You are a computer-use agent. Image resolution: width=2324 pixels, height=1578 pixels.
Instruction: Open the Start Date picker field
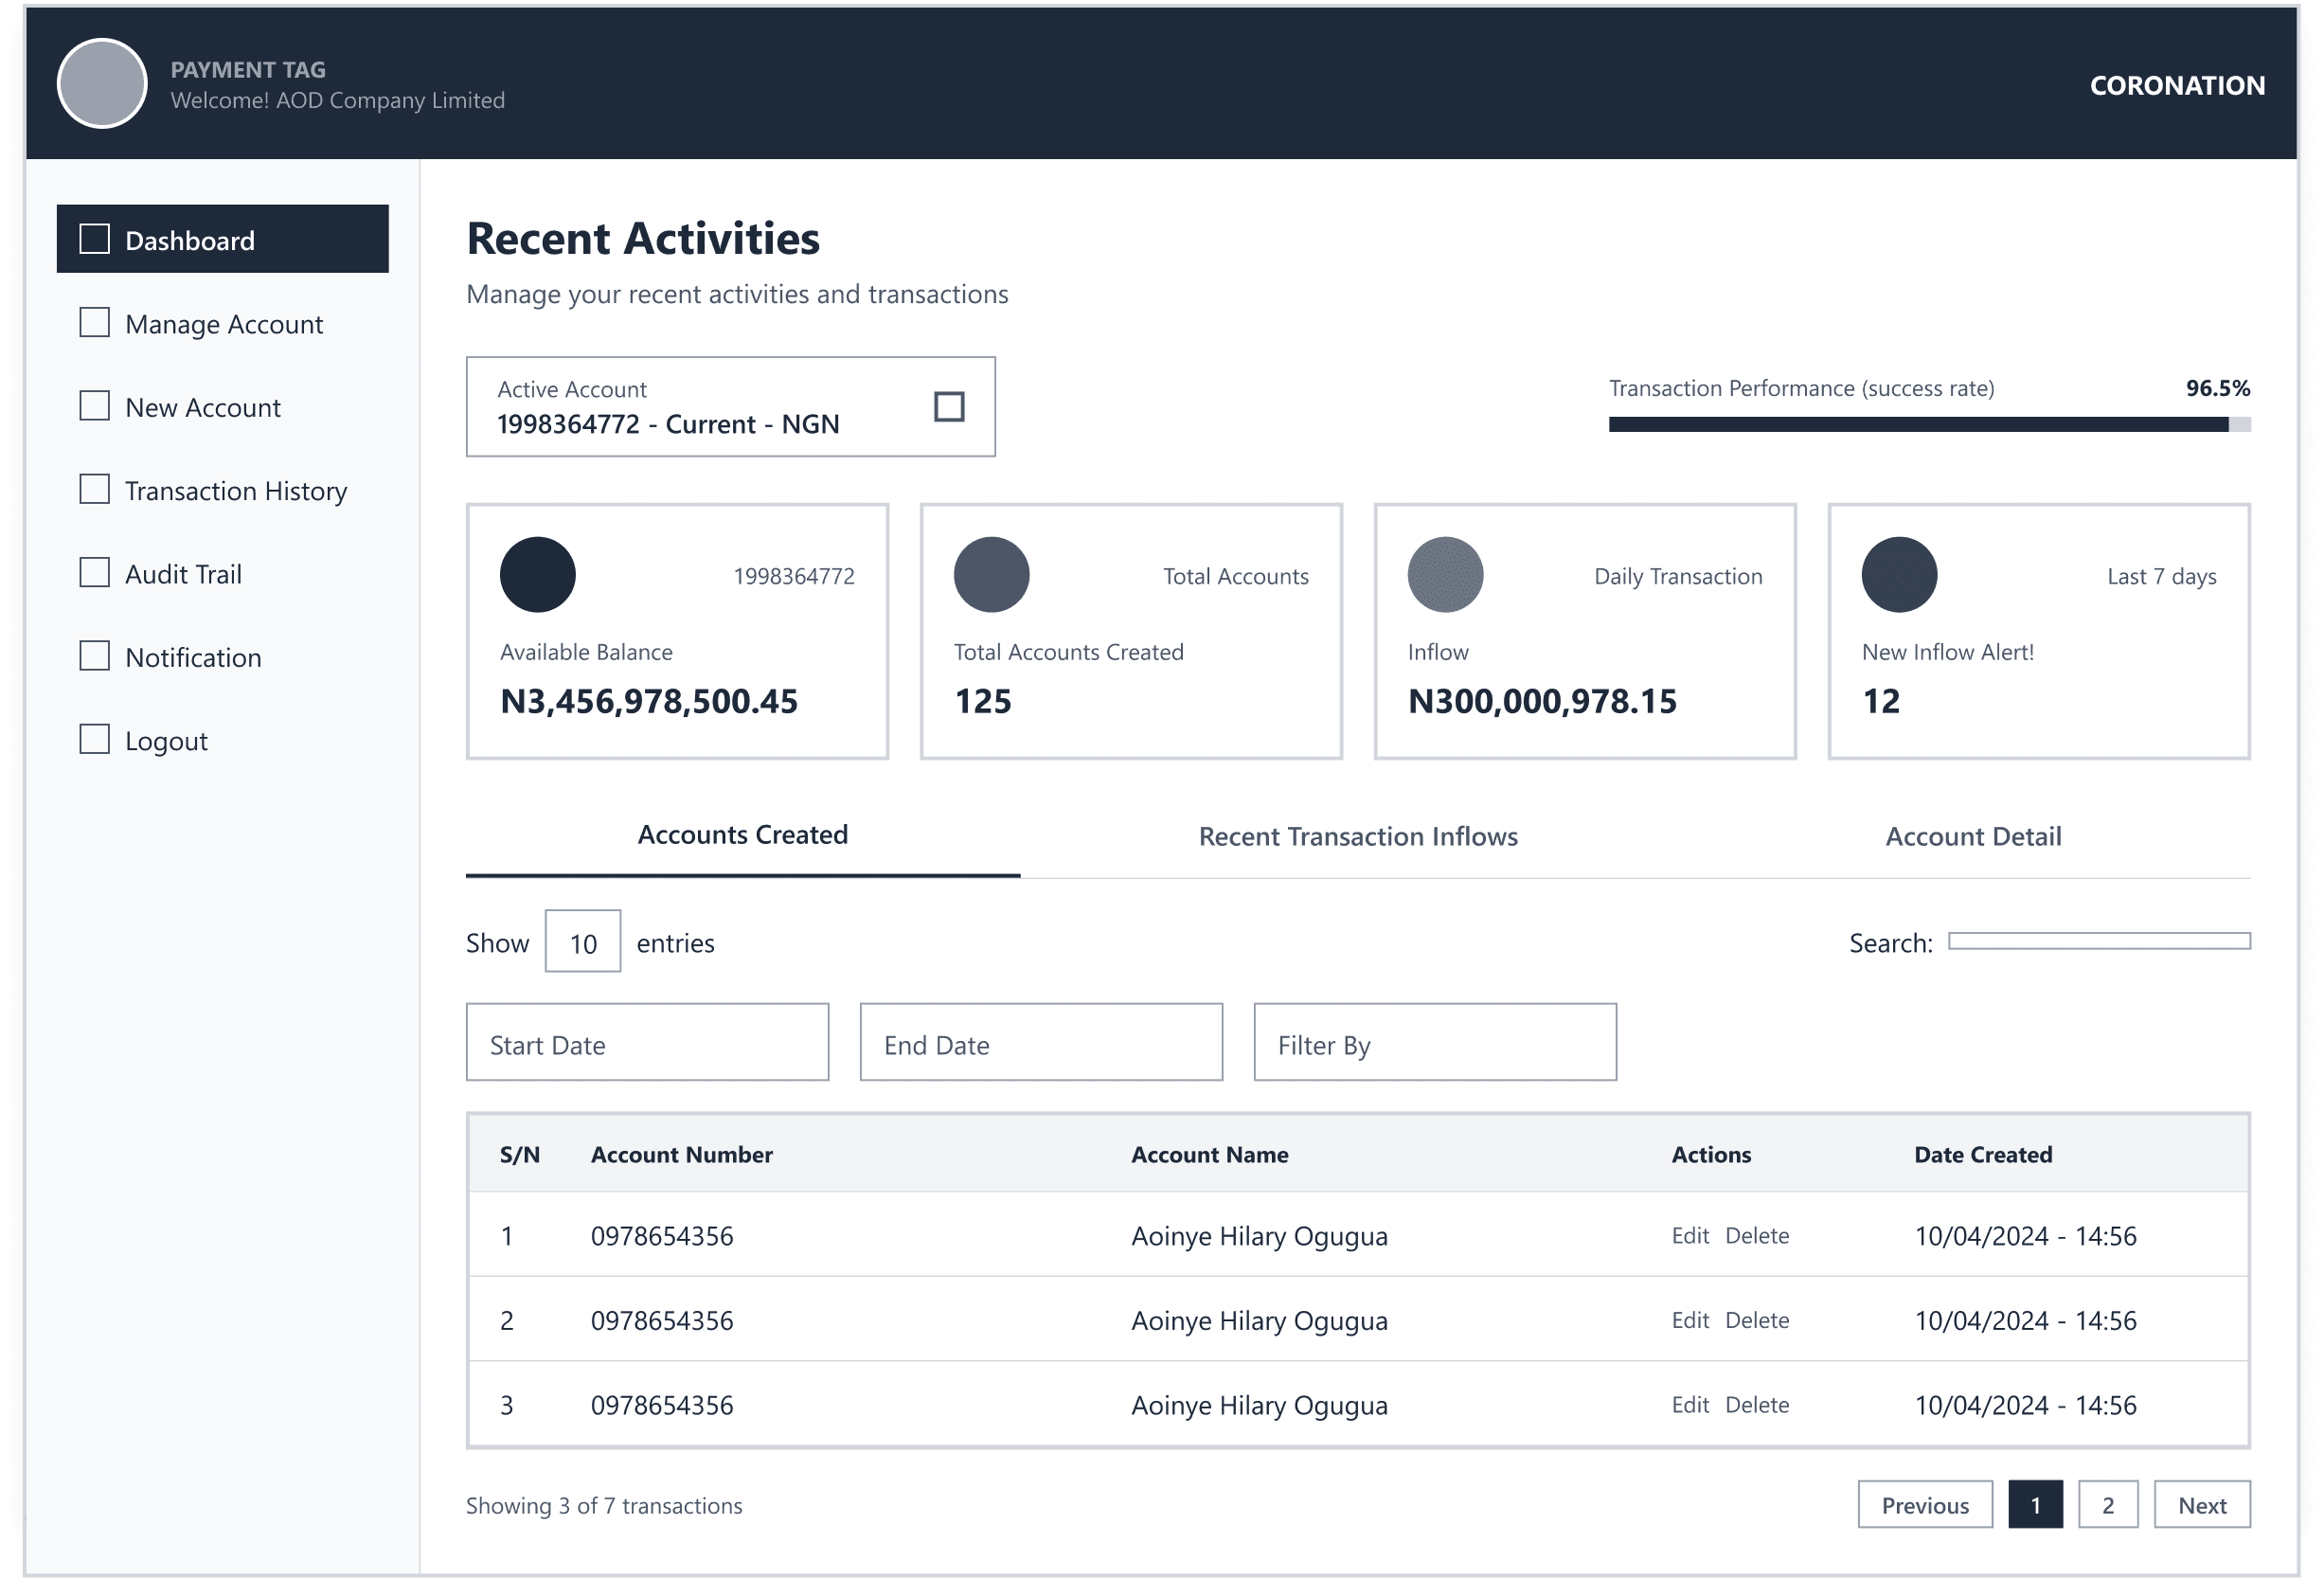click(647, 1043)
